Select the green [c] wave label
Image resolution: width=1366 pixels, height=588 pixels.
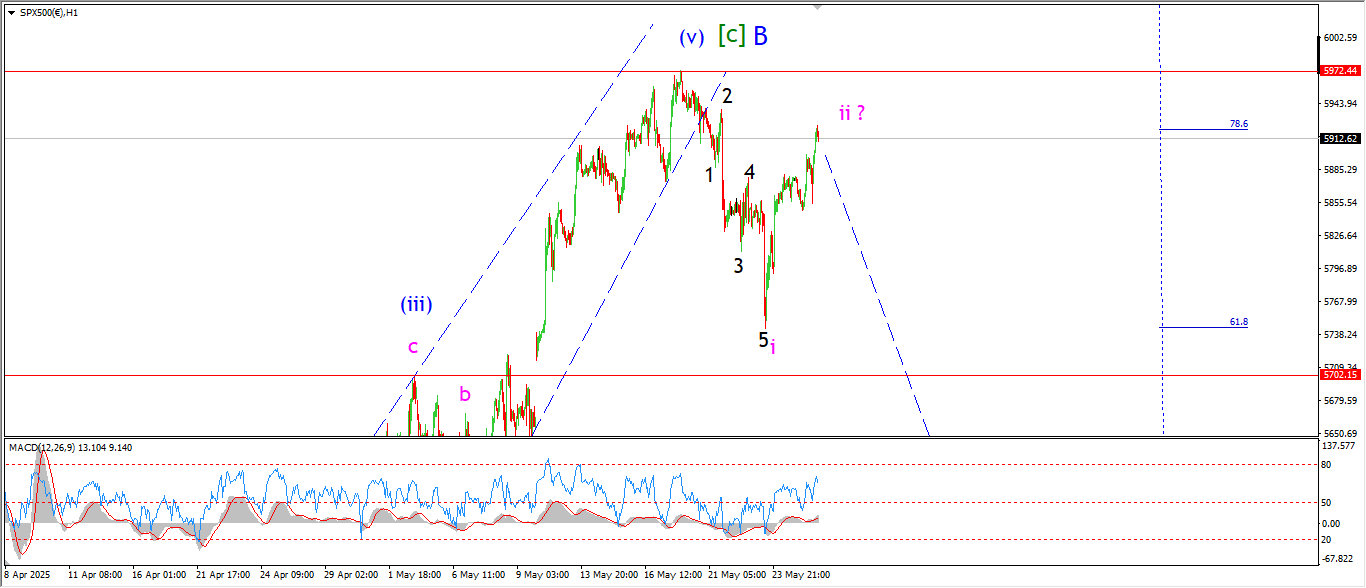pos(731,36)
